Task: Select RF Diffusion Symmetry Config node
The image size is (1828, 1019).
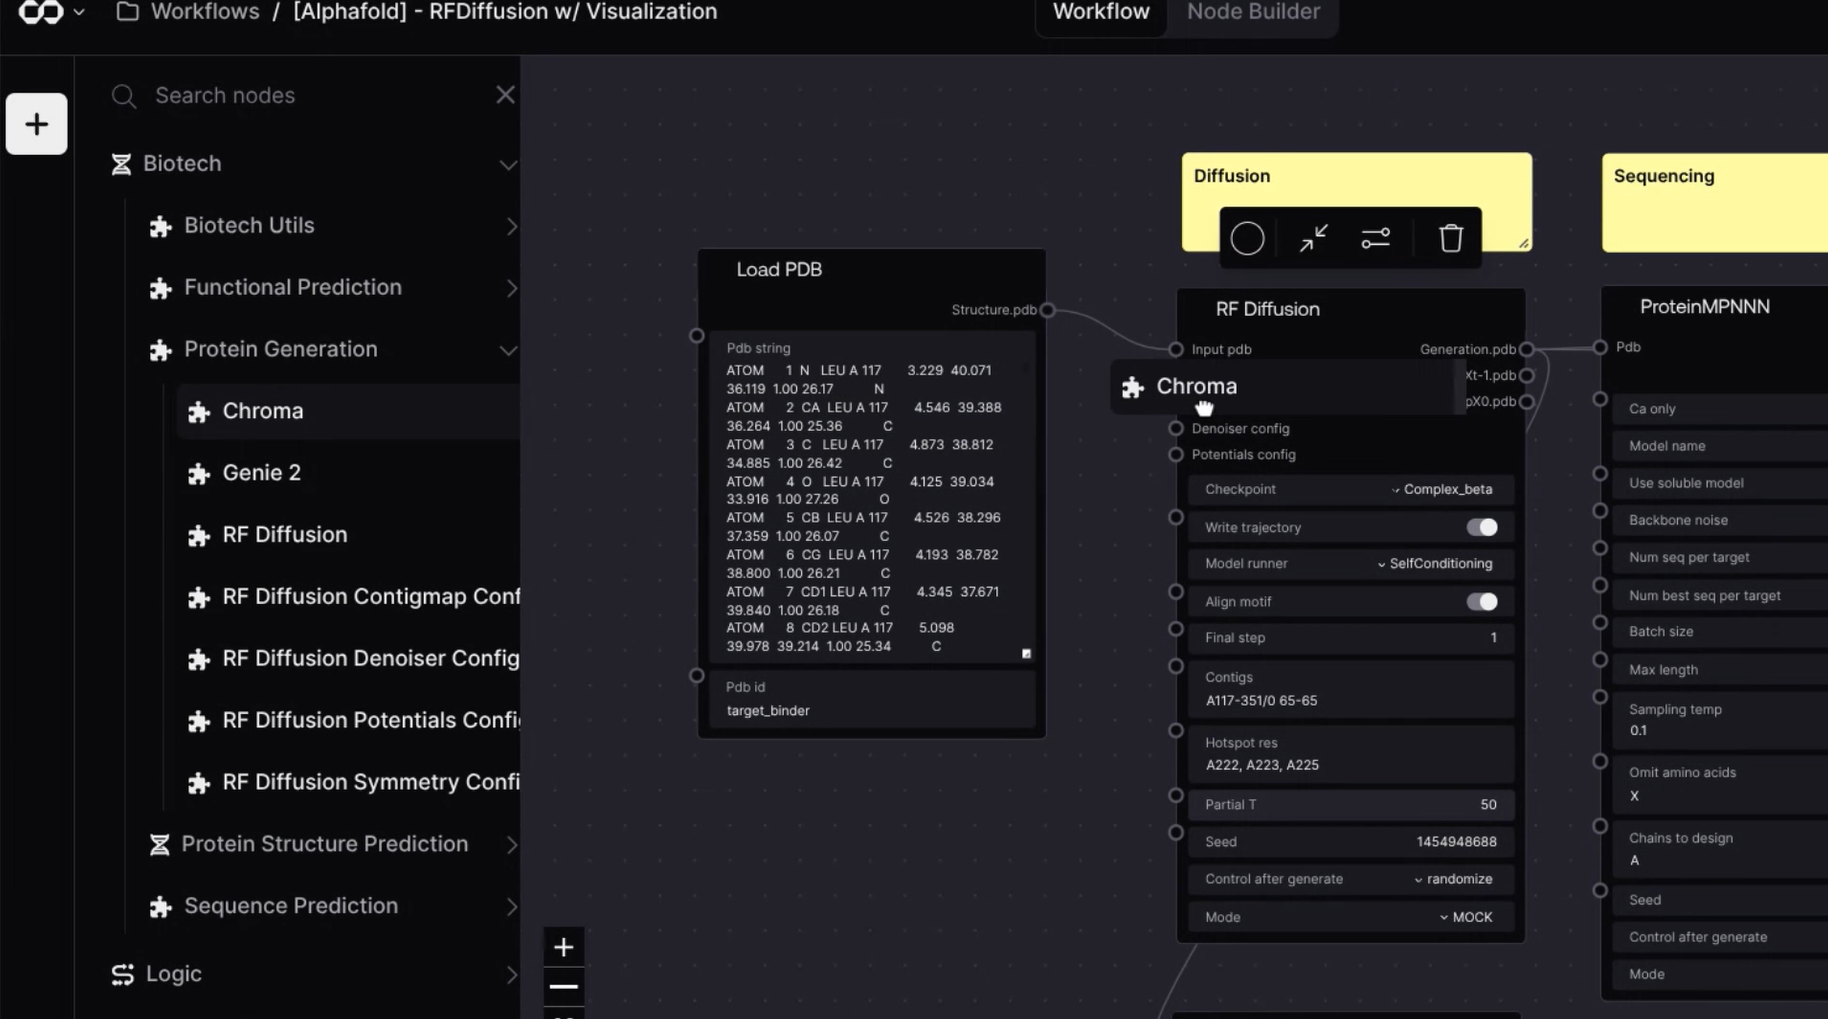Action: pyautogui.click(x=348, y=783)
